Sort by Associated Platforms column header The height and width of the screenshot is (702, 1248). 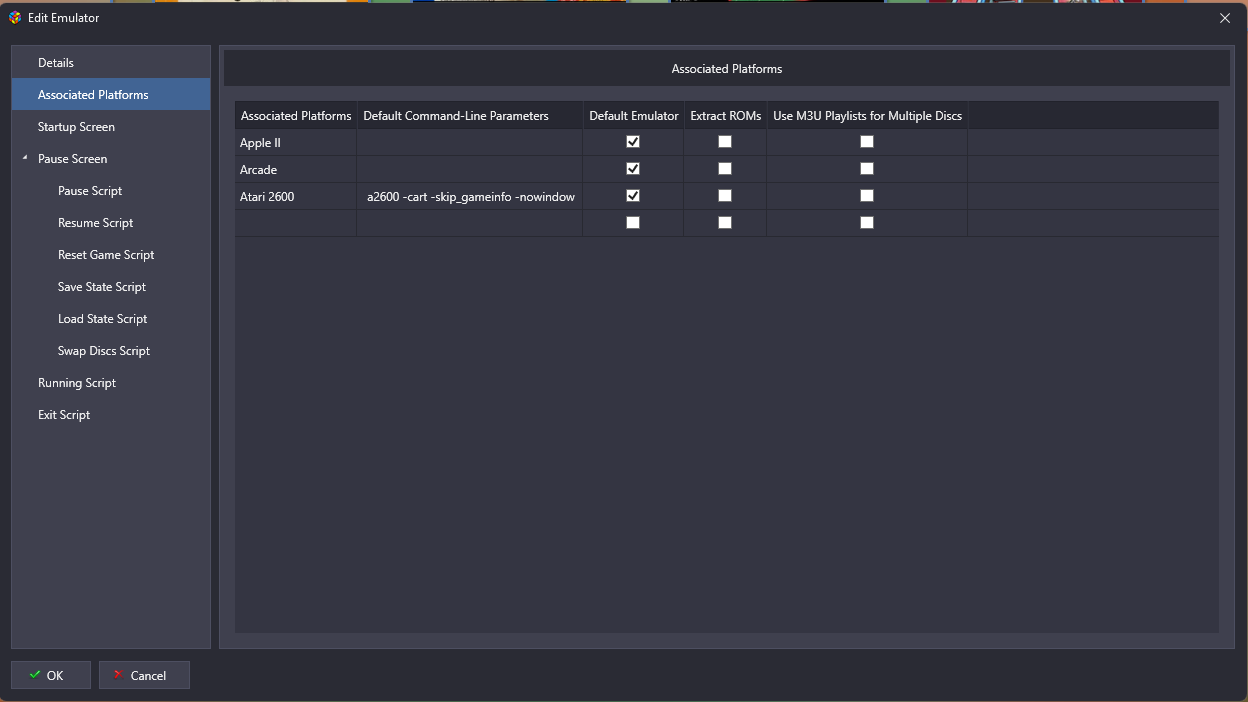coord(296,115)
